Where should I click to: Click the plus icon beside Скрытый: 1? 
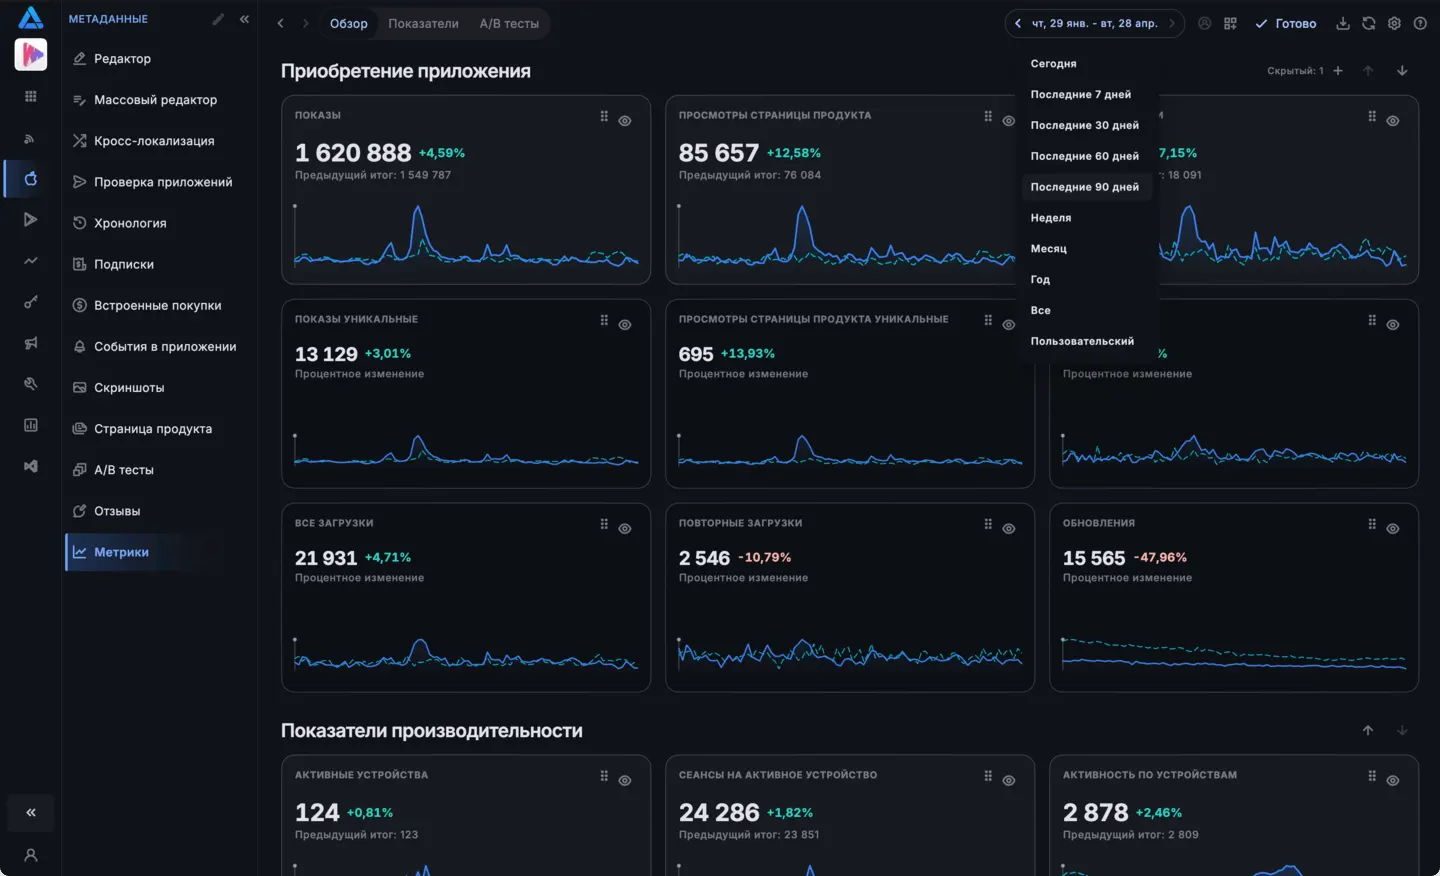tap(1338, 70)
